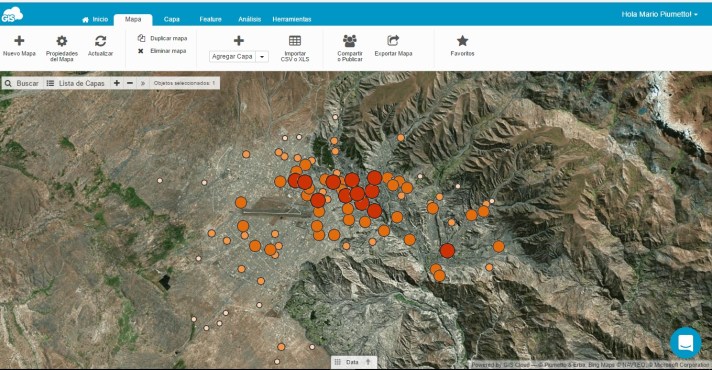Zoom in with the map plus button
This screenshot has height=370, width=712.
click(117, 83)
